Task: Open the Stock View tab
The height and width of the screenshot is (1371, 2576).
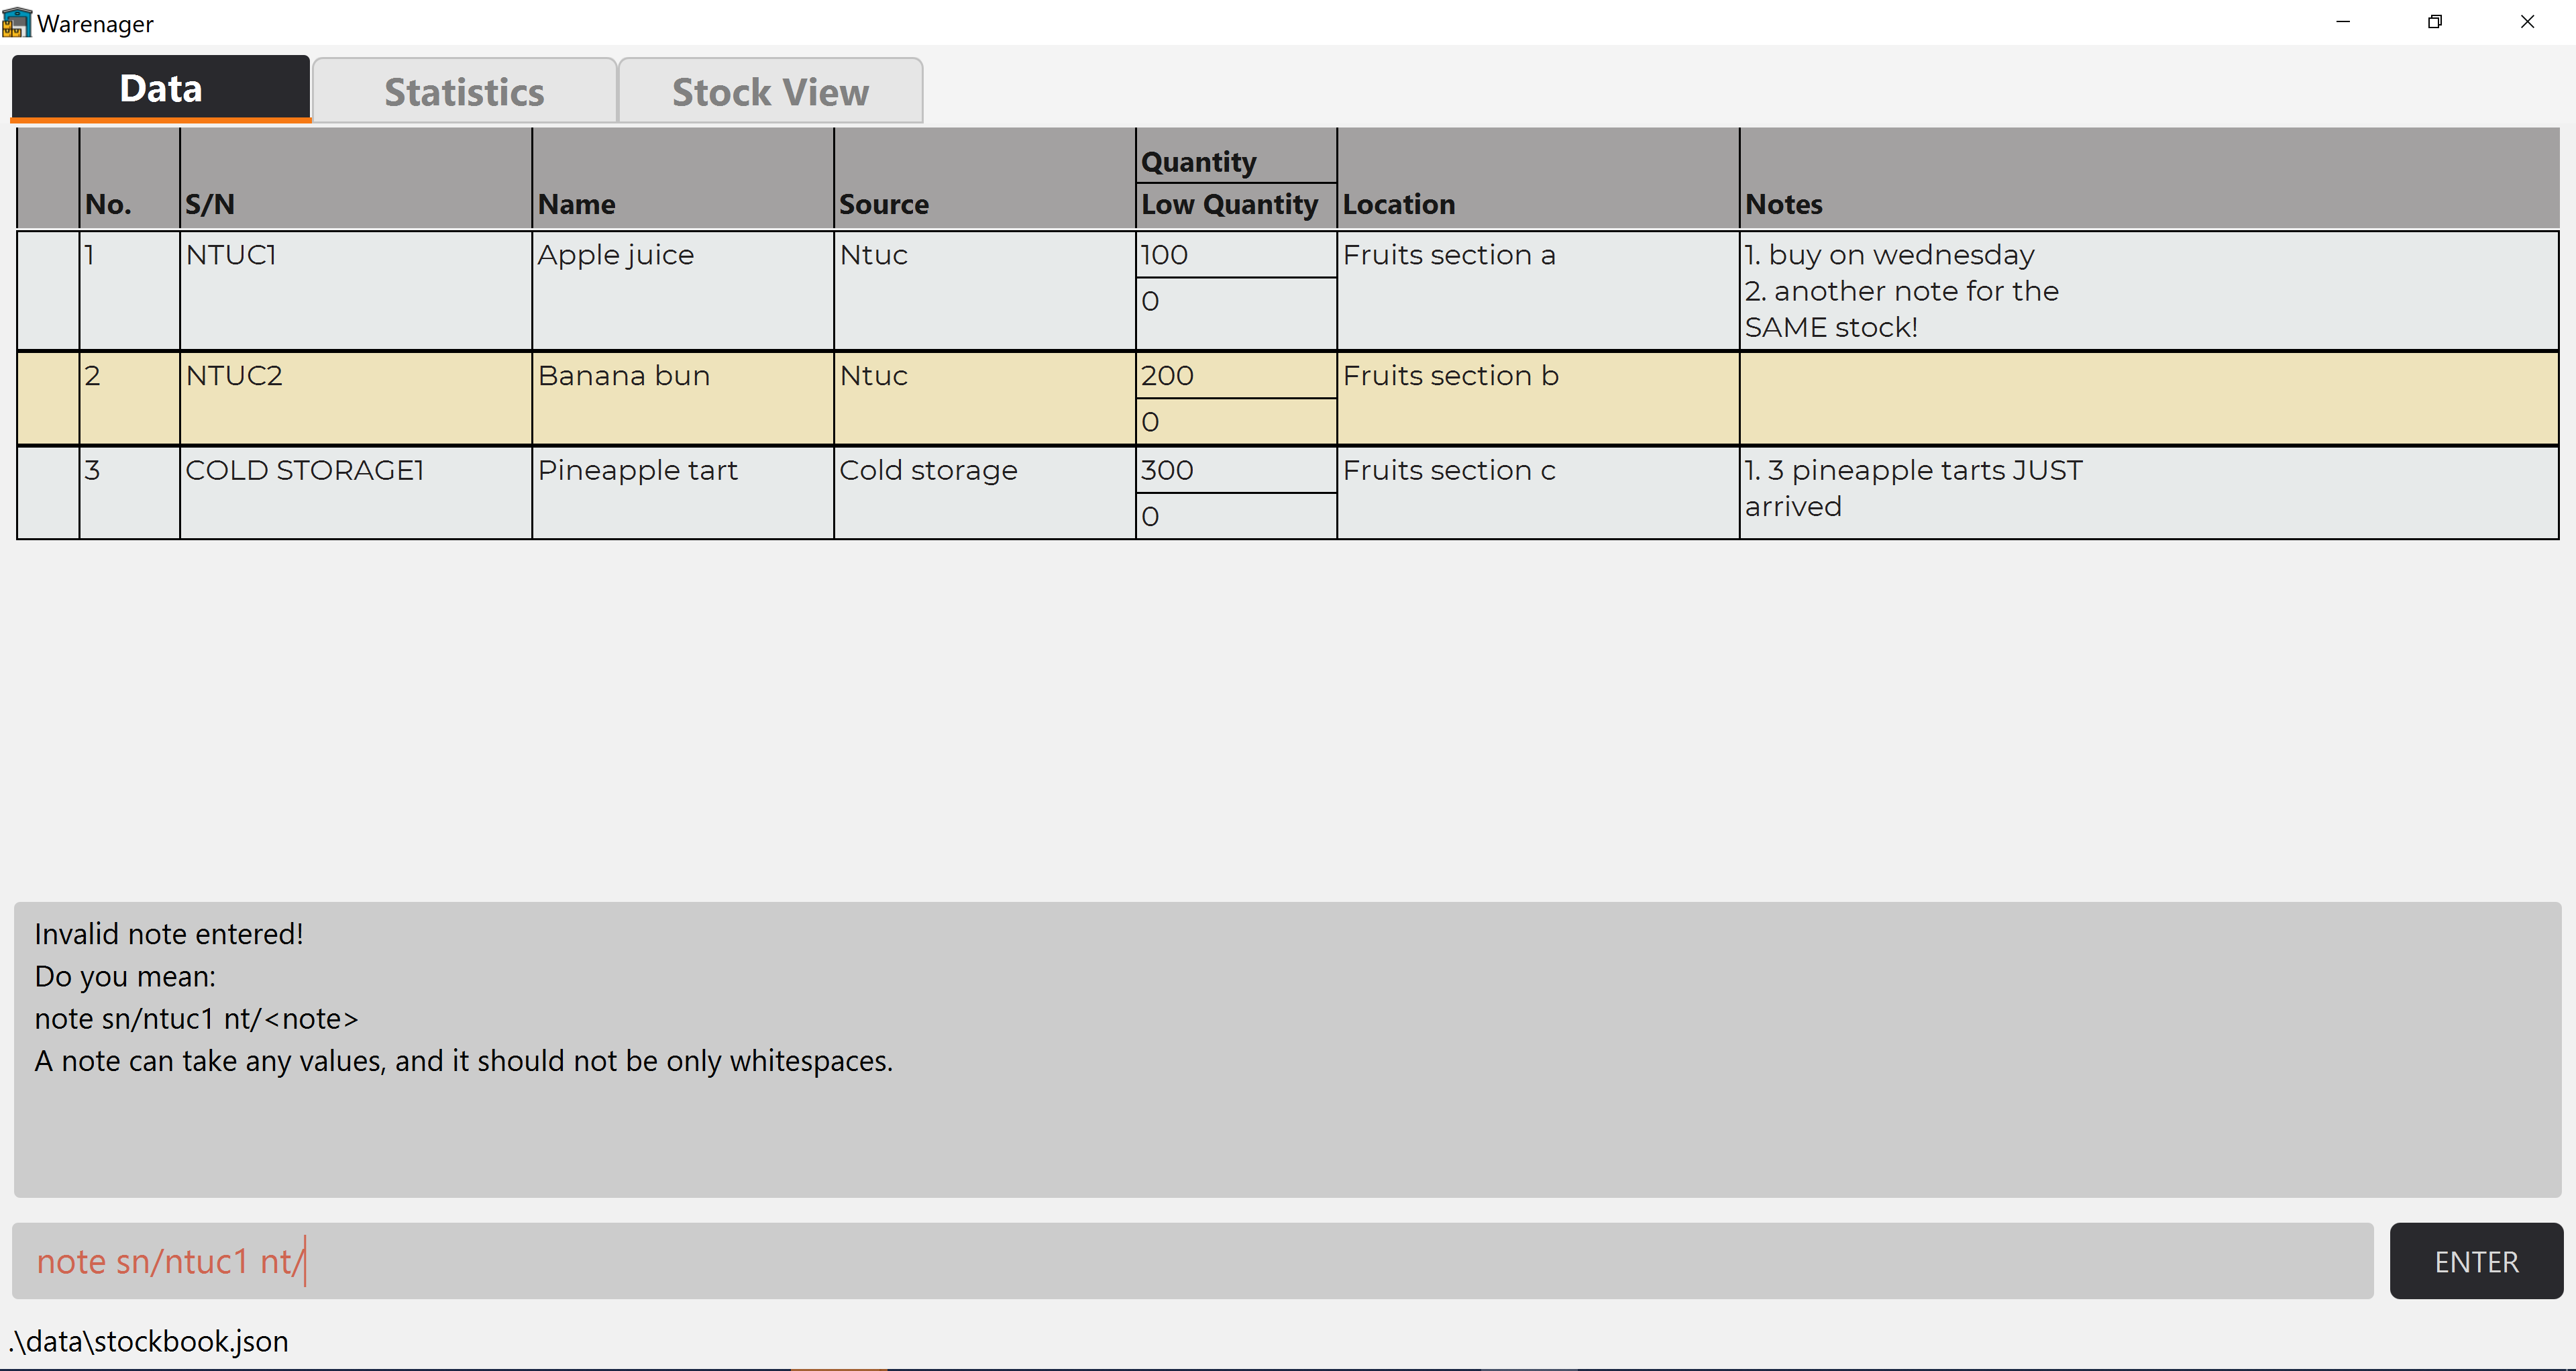Action: [x=770, y=91]
